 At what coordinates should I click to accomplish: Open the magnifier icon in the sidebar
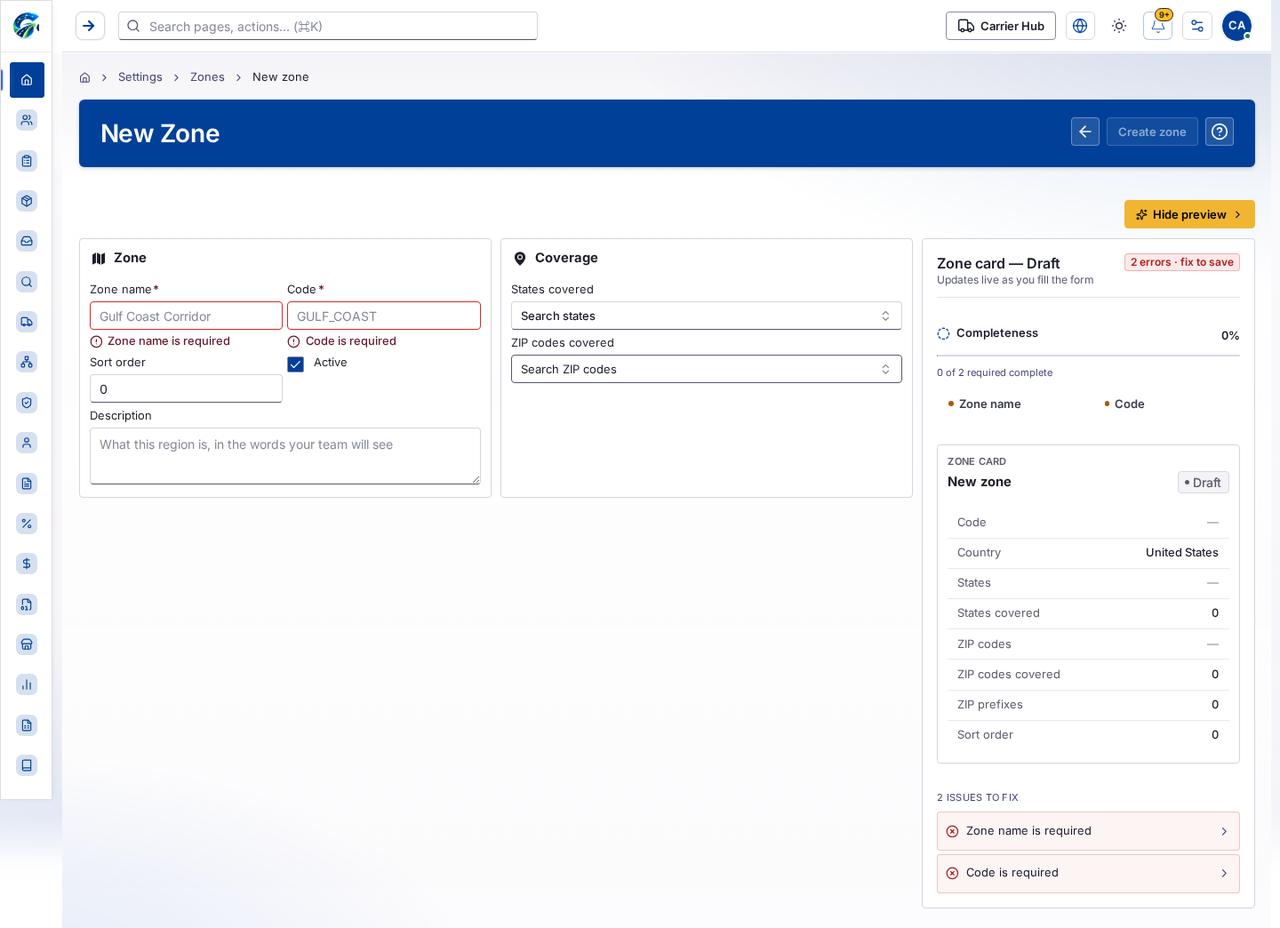27,282
